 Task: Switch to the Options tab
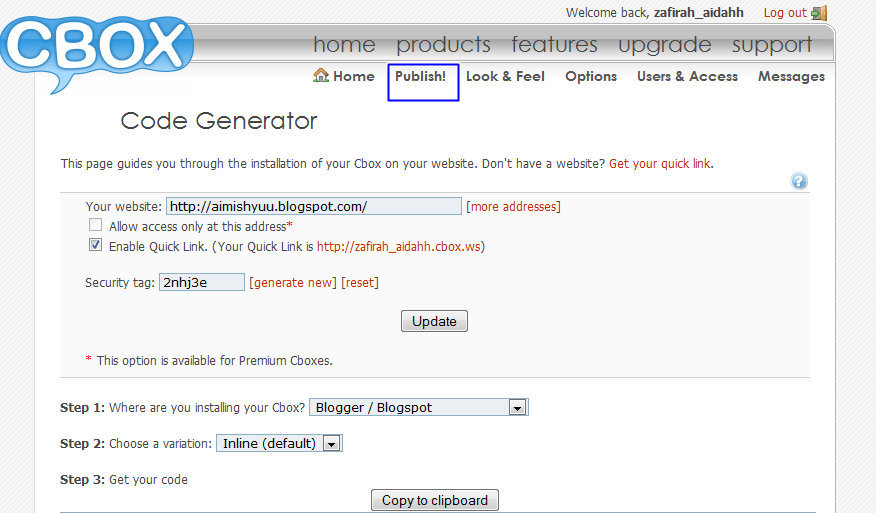(x=591, y=76)
